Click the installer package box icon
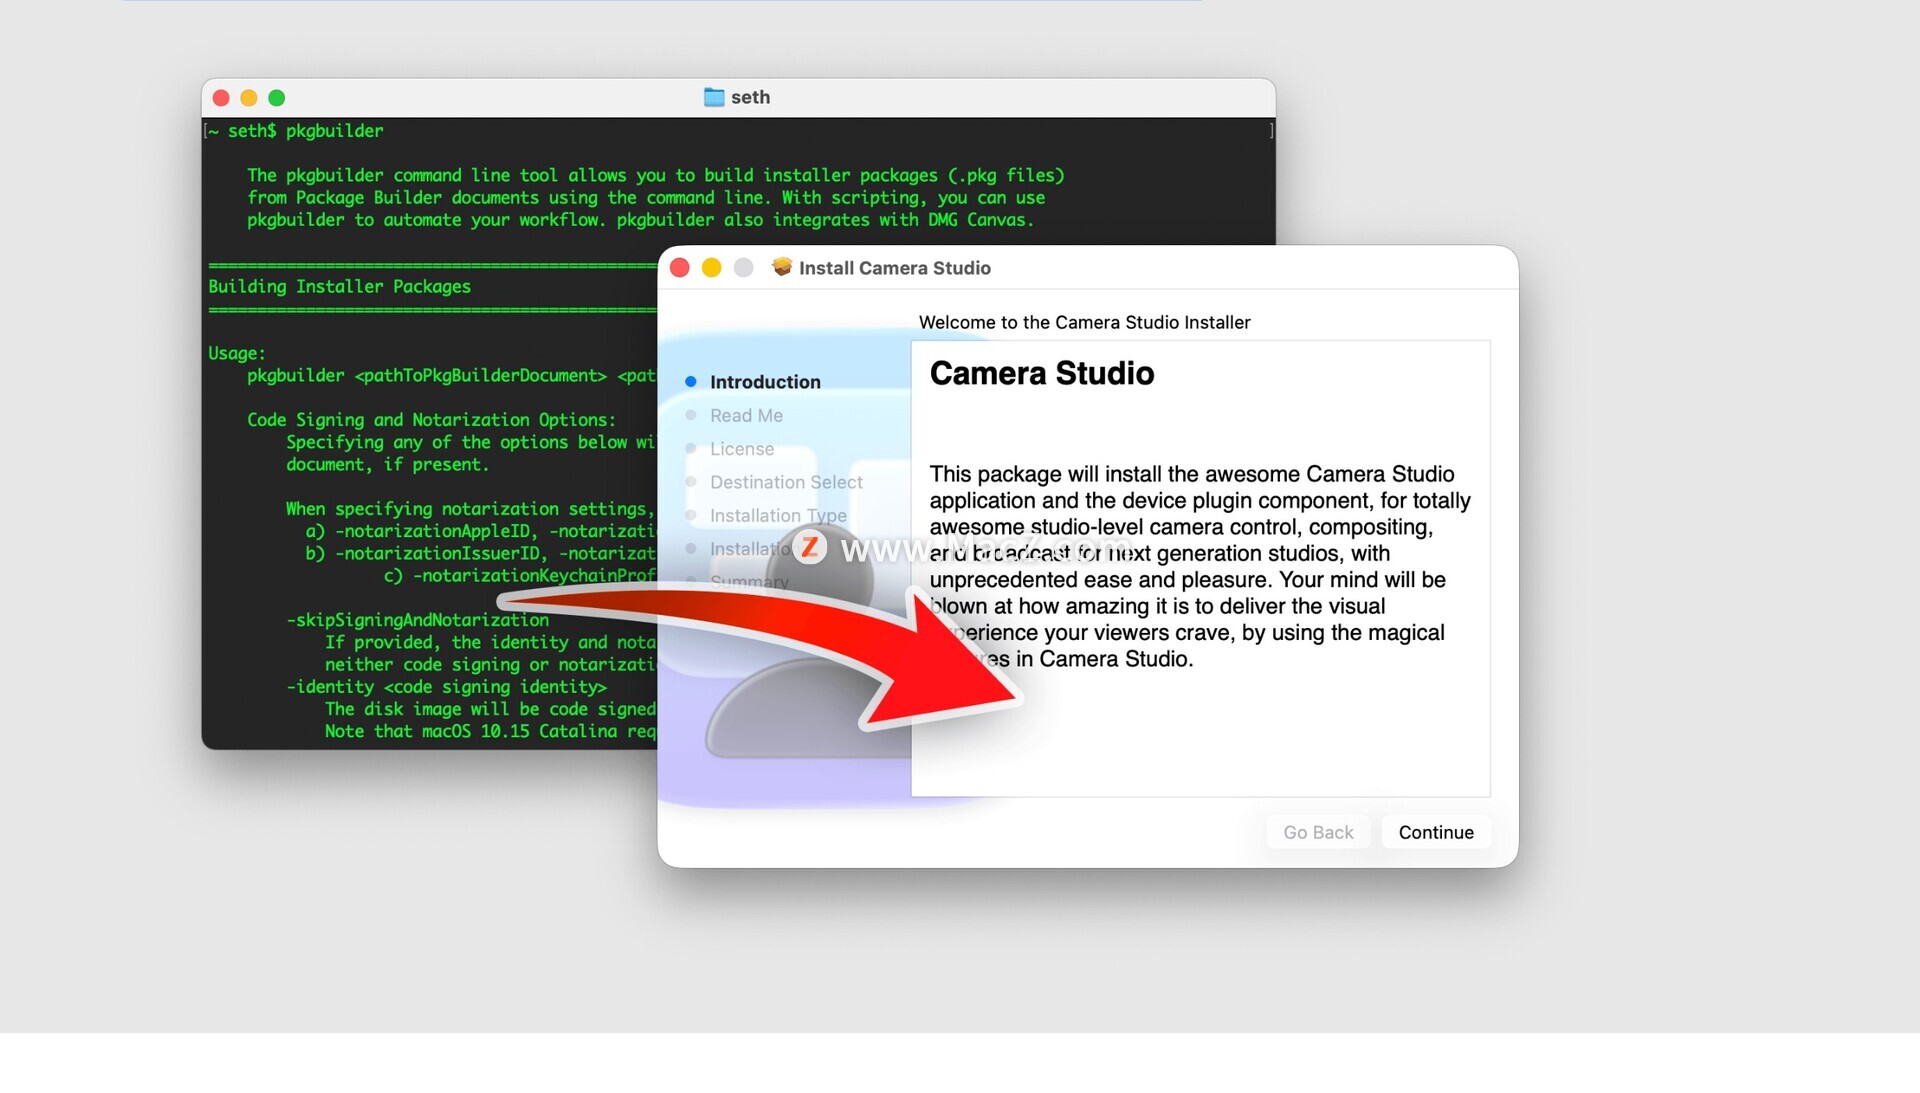This screenshot has height=1093, width=1920. click(x=782, y=267)
